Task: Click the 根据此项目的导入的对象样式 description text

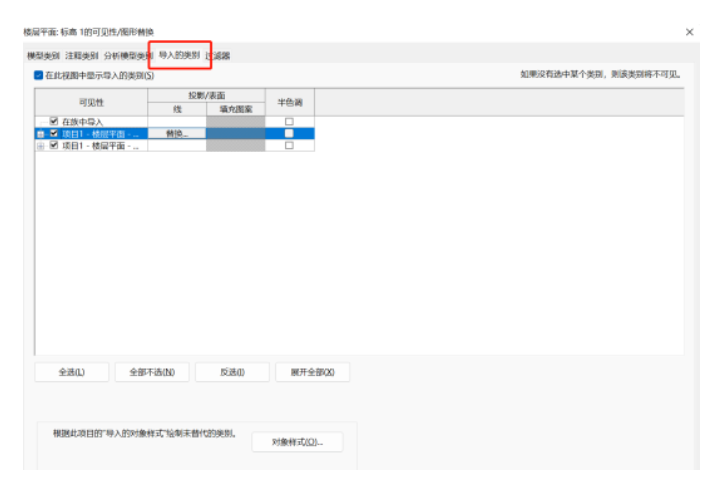Action: coord(145,434)
